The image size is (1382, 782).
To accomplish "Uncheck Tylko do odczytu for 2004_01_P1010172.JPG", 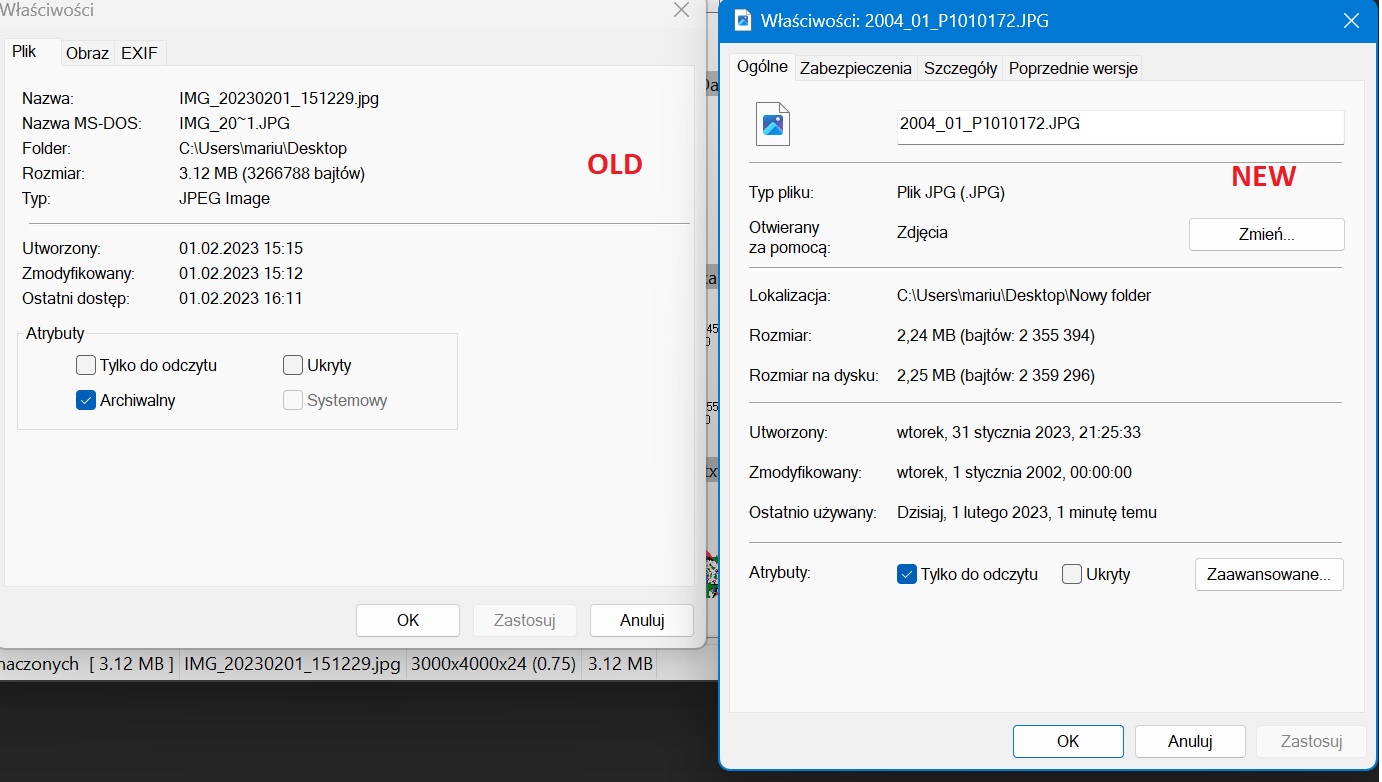I will pos(907,574).
